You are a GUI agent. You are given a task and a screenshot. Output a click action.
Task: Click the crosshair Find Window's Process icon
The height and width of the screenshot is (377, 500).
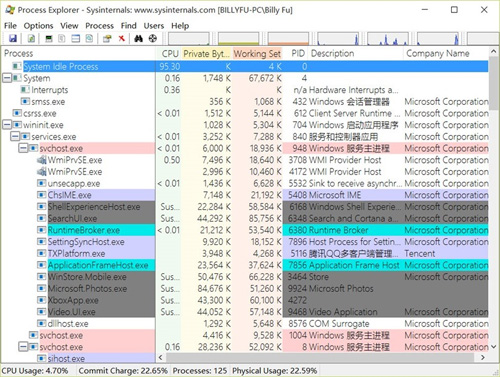(152, 39)
